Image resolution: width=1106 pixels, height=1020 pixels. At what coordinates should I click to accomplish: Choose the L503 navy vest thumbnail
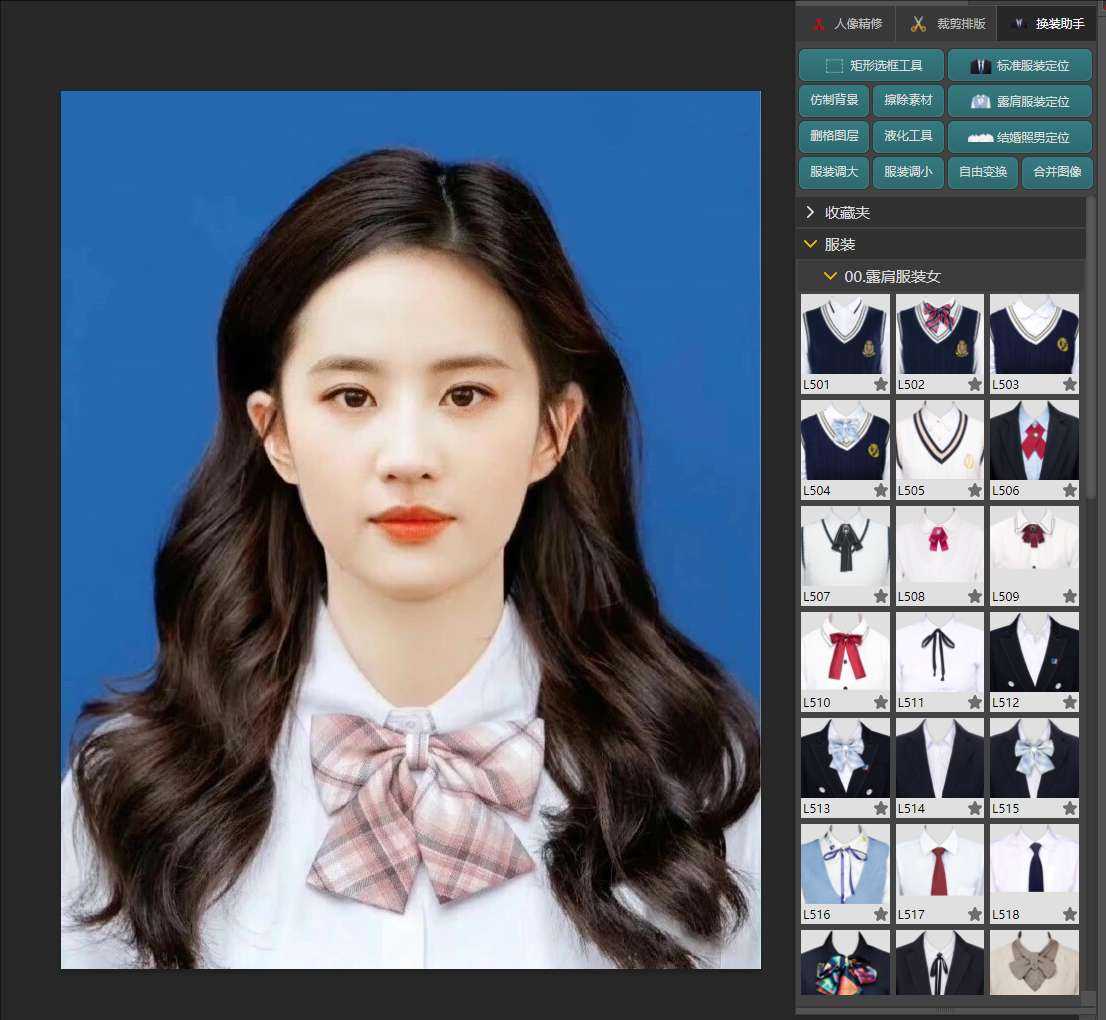[x=1034, y=334]
